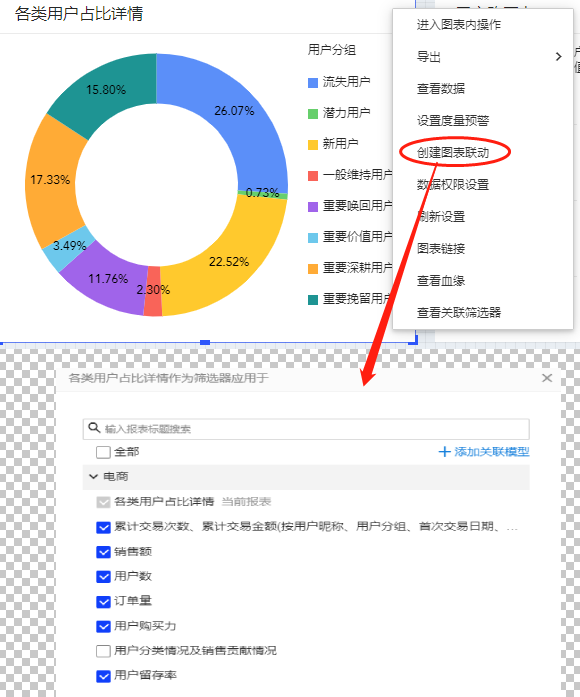Collapse the 电商 group
This screenshot has width=580, height=697.
(93, 477)
